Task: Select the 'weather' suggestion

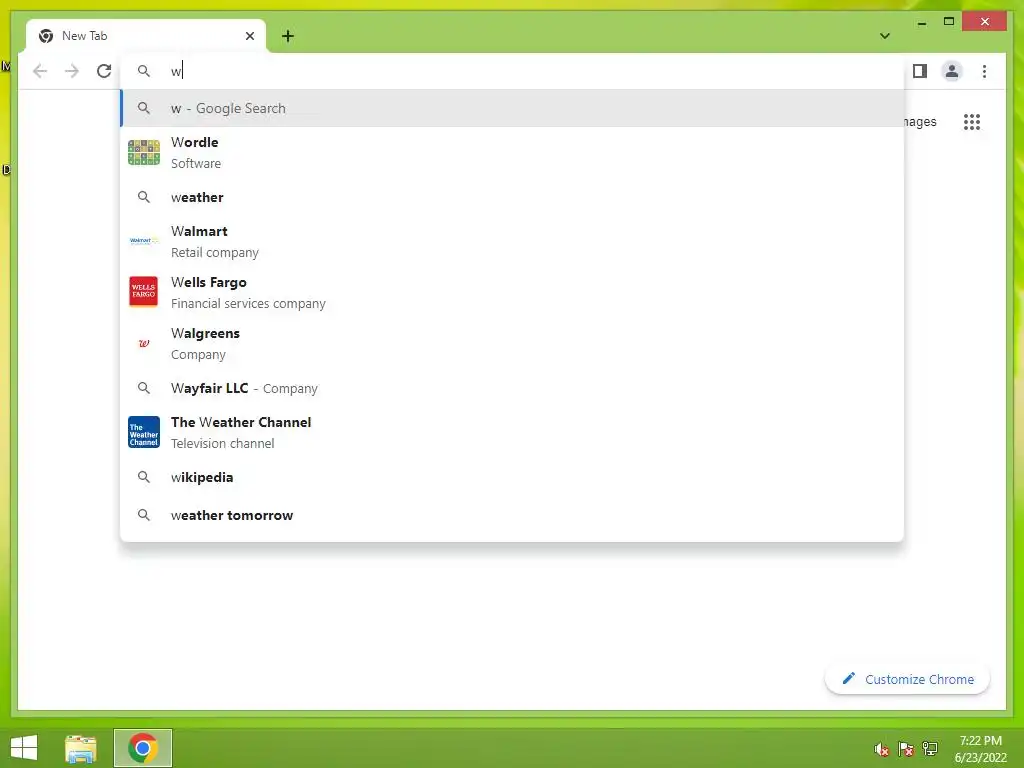Action: 513,197
